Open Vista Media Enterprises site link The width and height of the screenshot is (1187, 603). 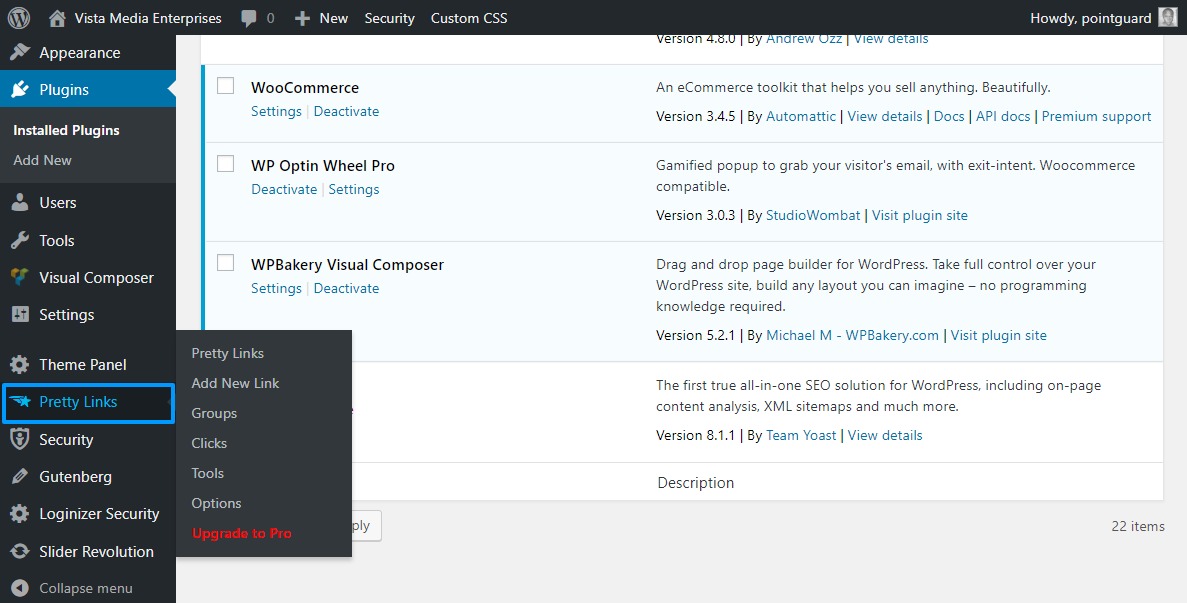point(148,18)
